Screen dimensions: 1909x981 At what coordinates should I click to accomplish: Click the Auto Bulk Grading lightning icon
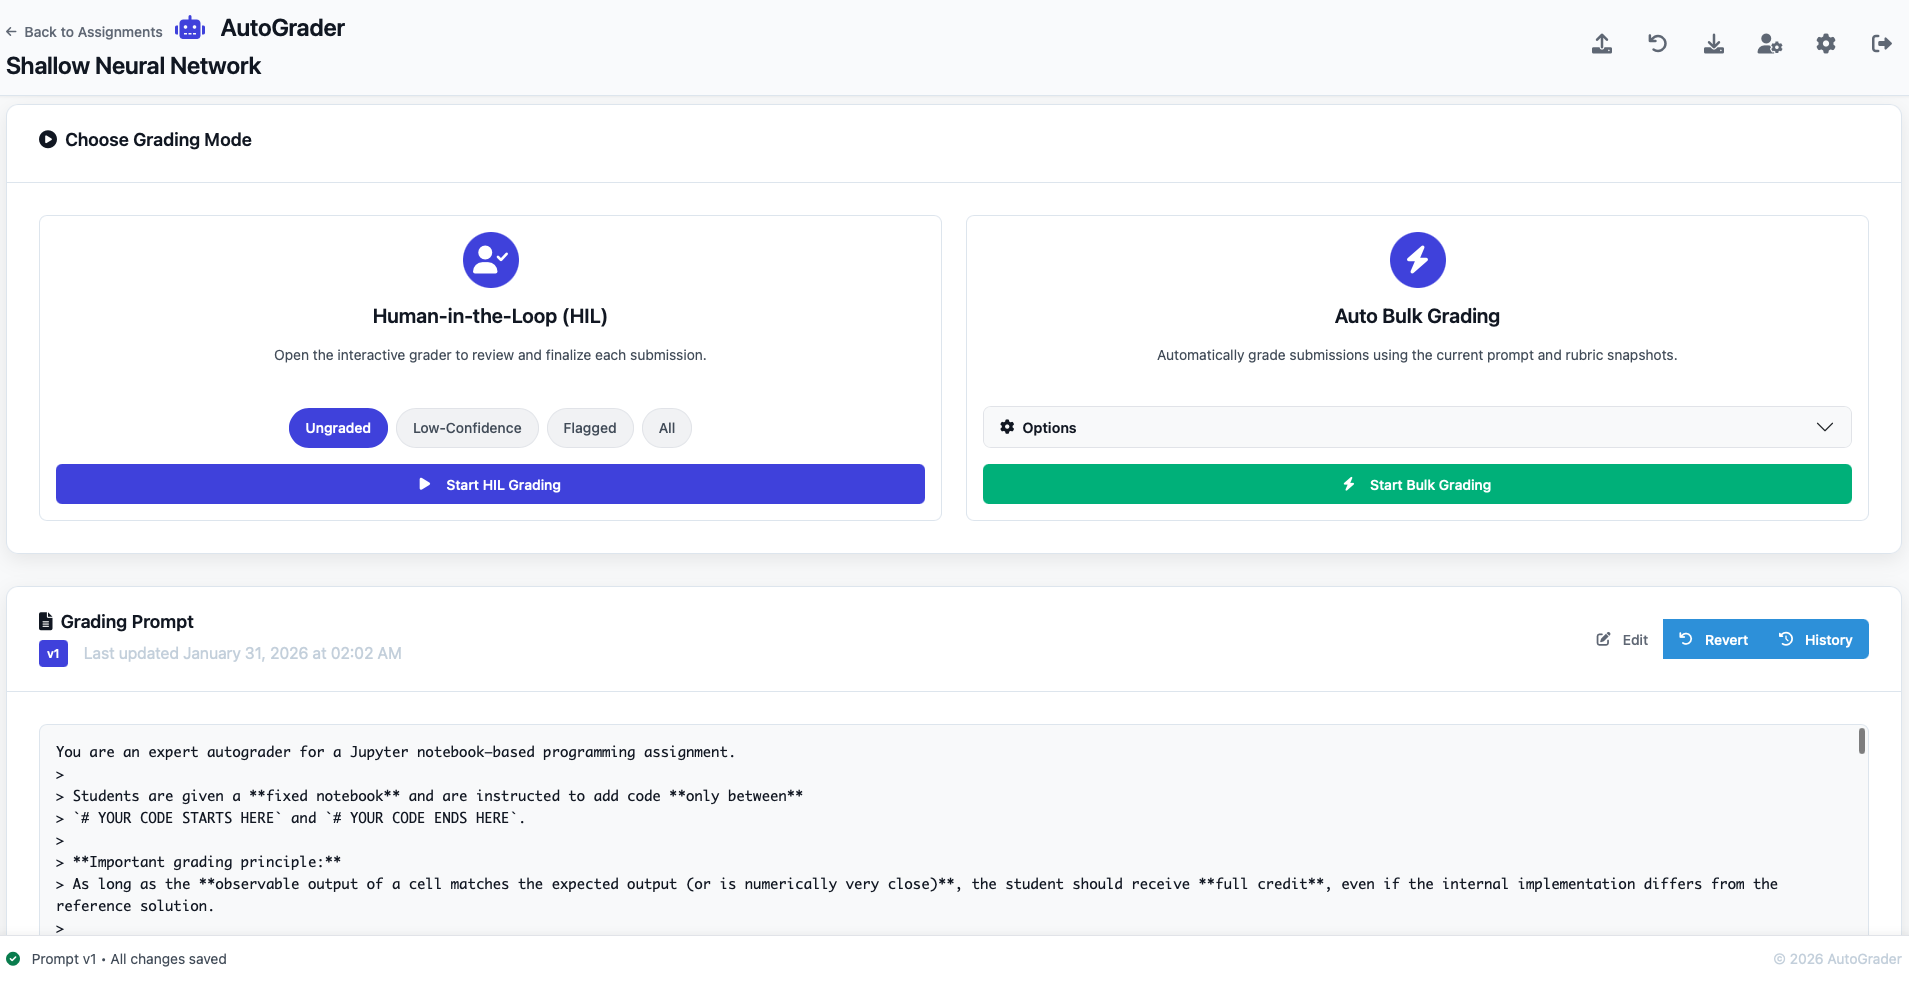(1417, 260)
